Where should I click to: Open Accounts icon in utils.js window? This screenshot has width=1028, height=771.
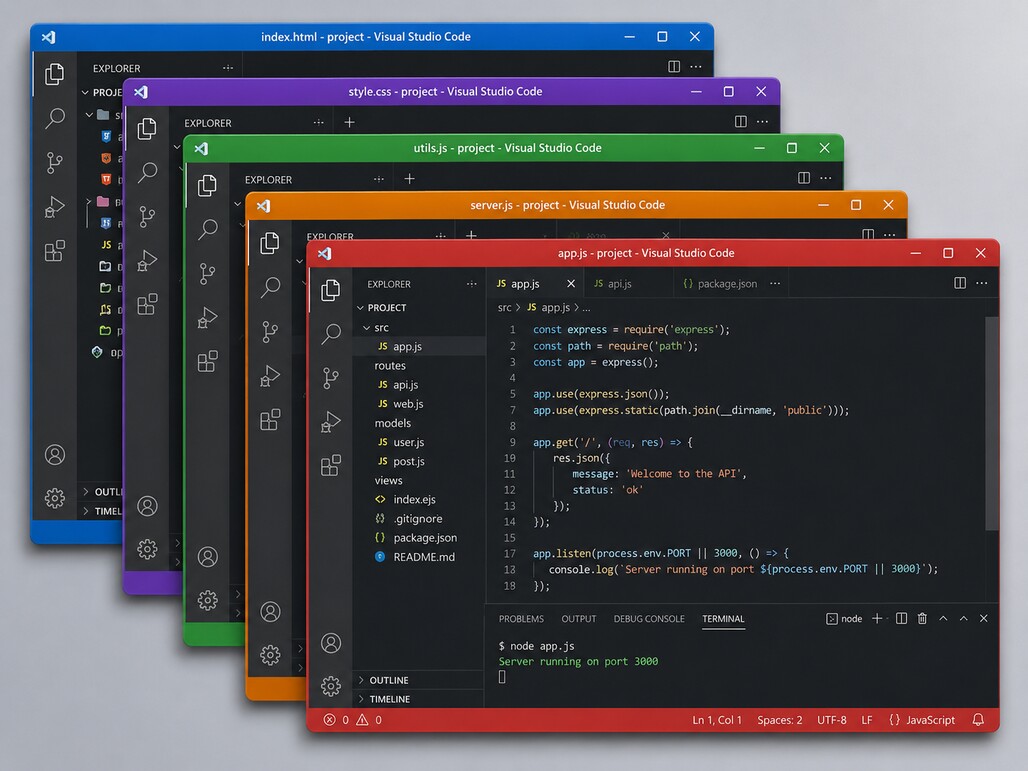[208, 557]
